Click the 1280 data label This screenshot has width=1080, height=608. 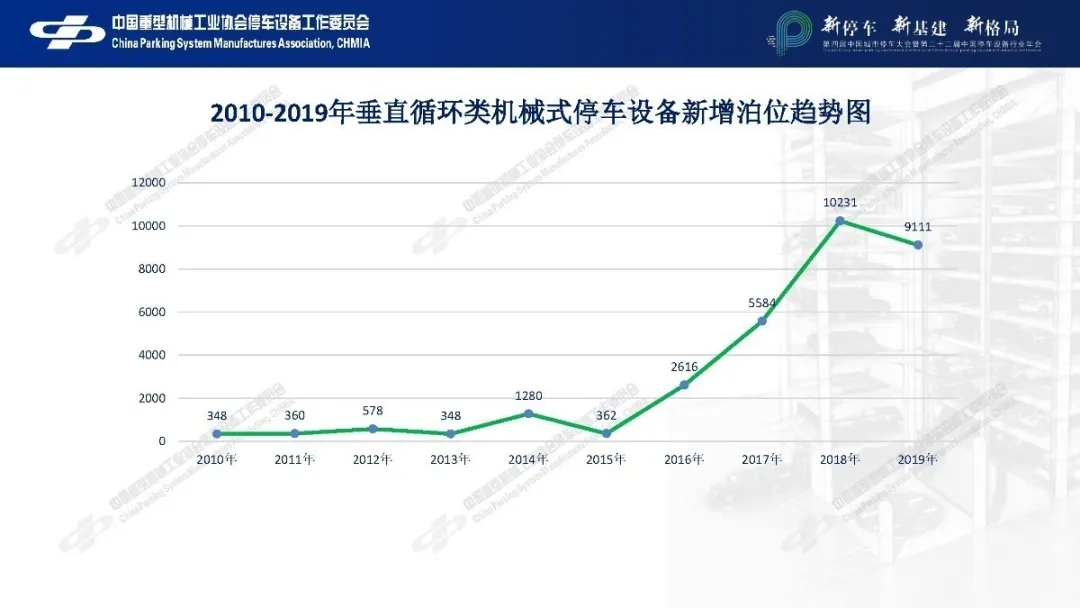(x=528, y=396)
